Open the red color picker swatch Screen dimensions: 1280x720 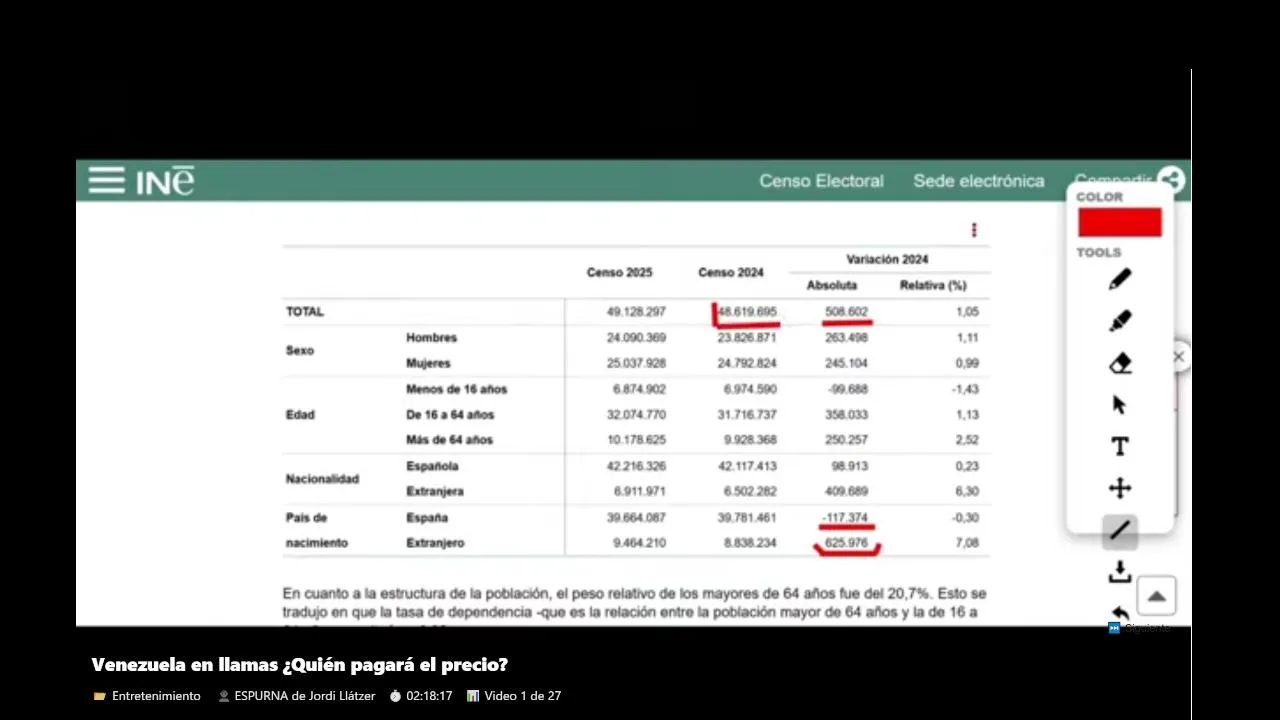(x=1119, y=222)
